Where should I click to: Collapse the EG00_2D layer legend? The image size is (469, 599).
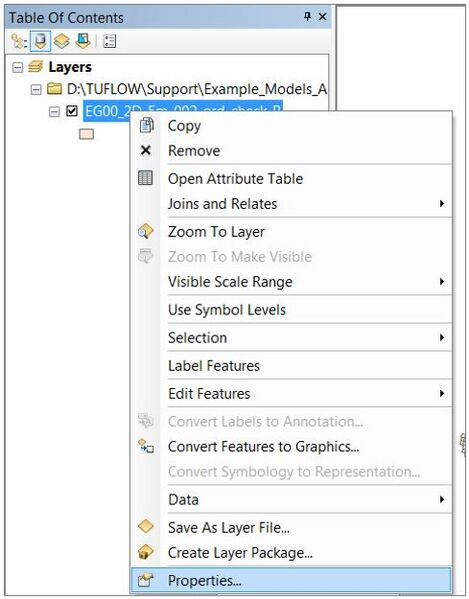click(x=54, y=112)
